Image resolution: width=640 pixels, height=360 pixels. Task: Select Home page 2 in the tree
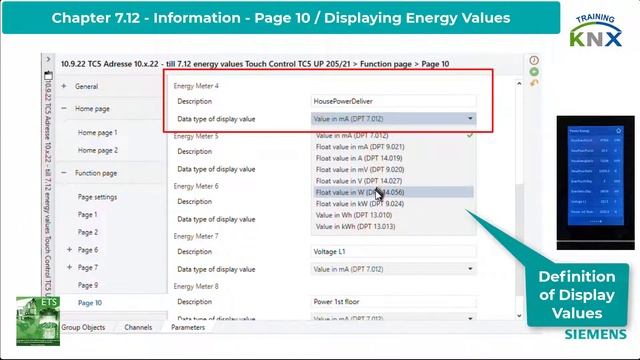tap(98, 150)
